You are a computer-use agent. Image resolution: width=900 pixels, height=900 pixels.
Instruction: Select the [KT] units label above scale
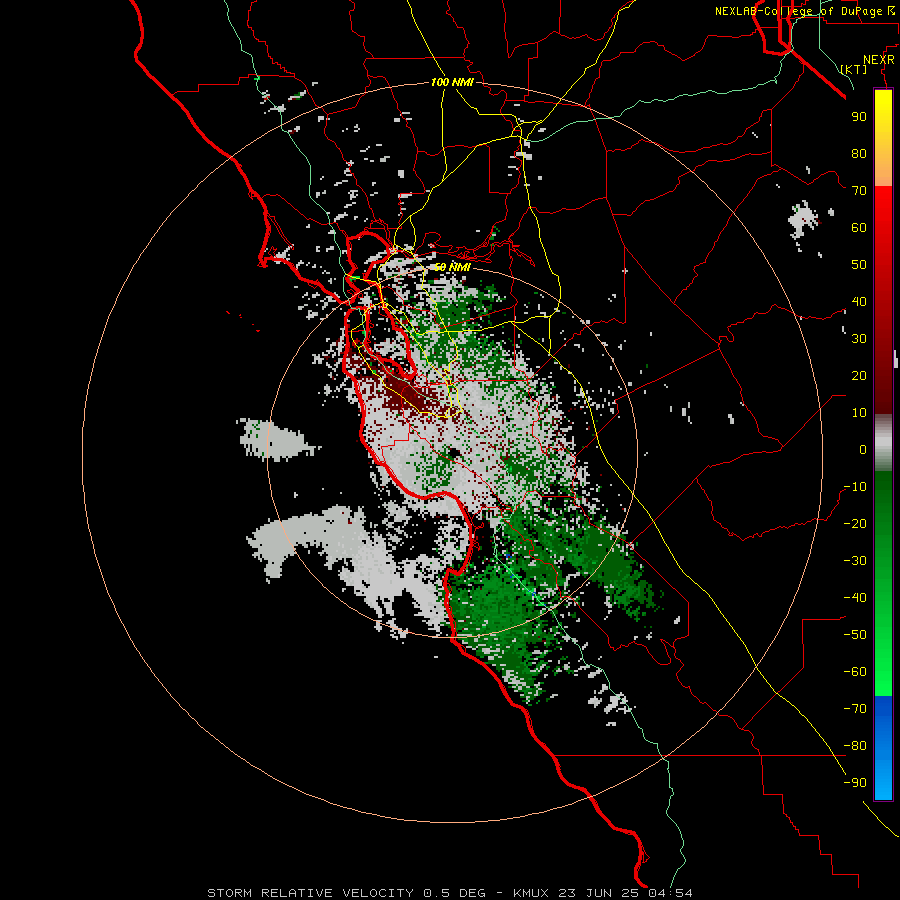pos(854,69)
